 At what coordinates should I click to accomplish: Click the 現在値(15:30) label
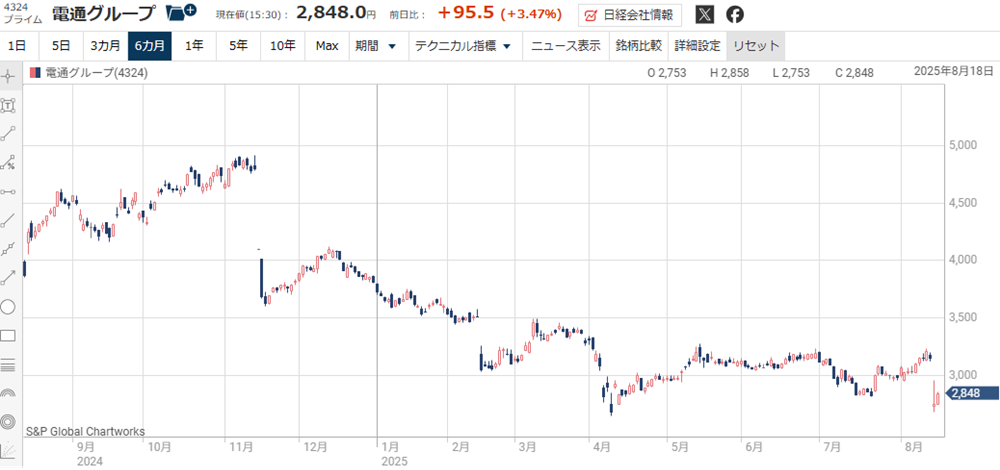click(252, 14)
